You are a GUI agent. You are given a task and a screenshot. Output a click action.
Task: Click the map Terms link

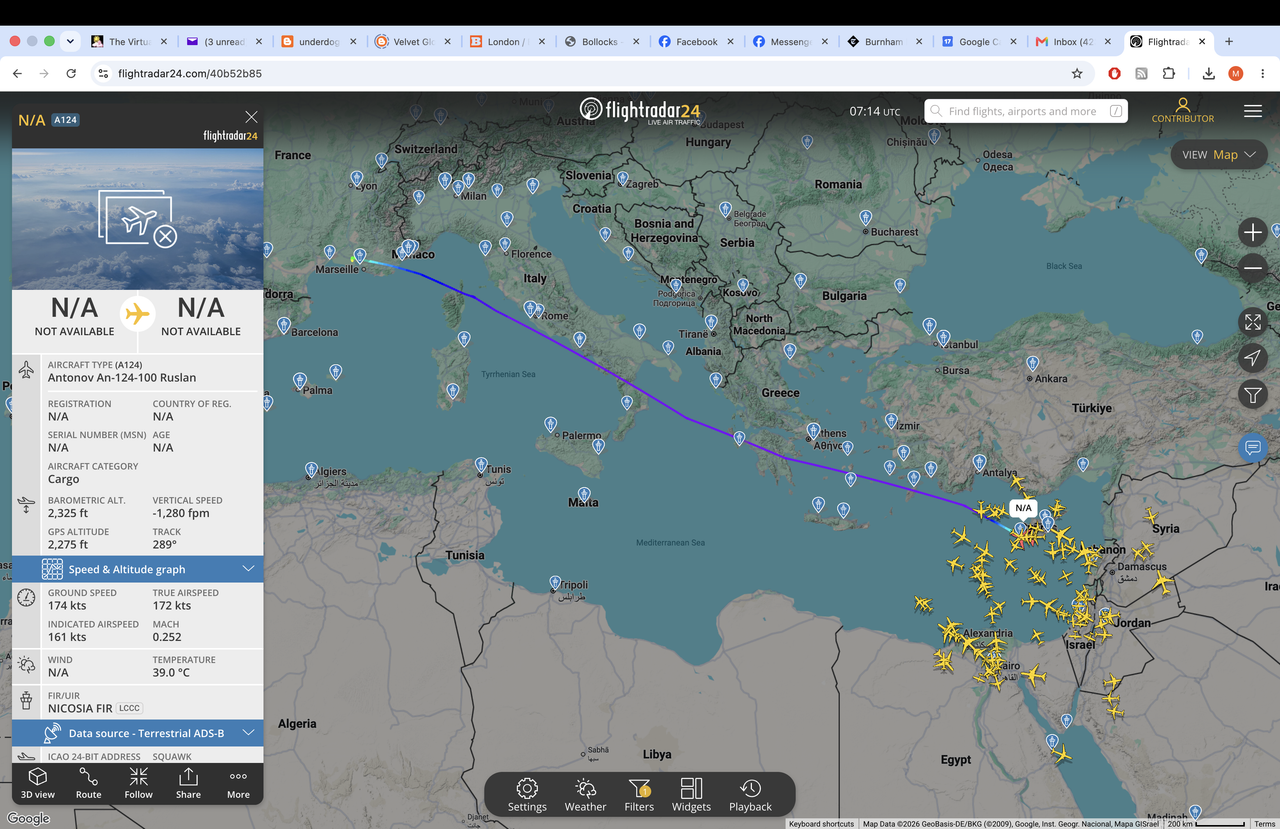click(x=1264, y=824)
